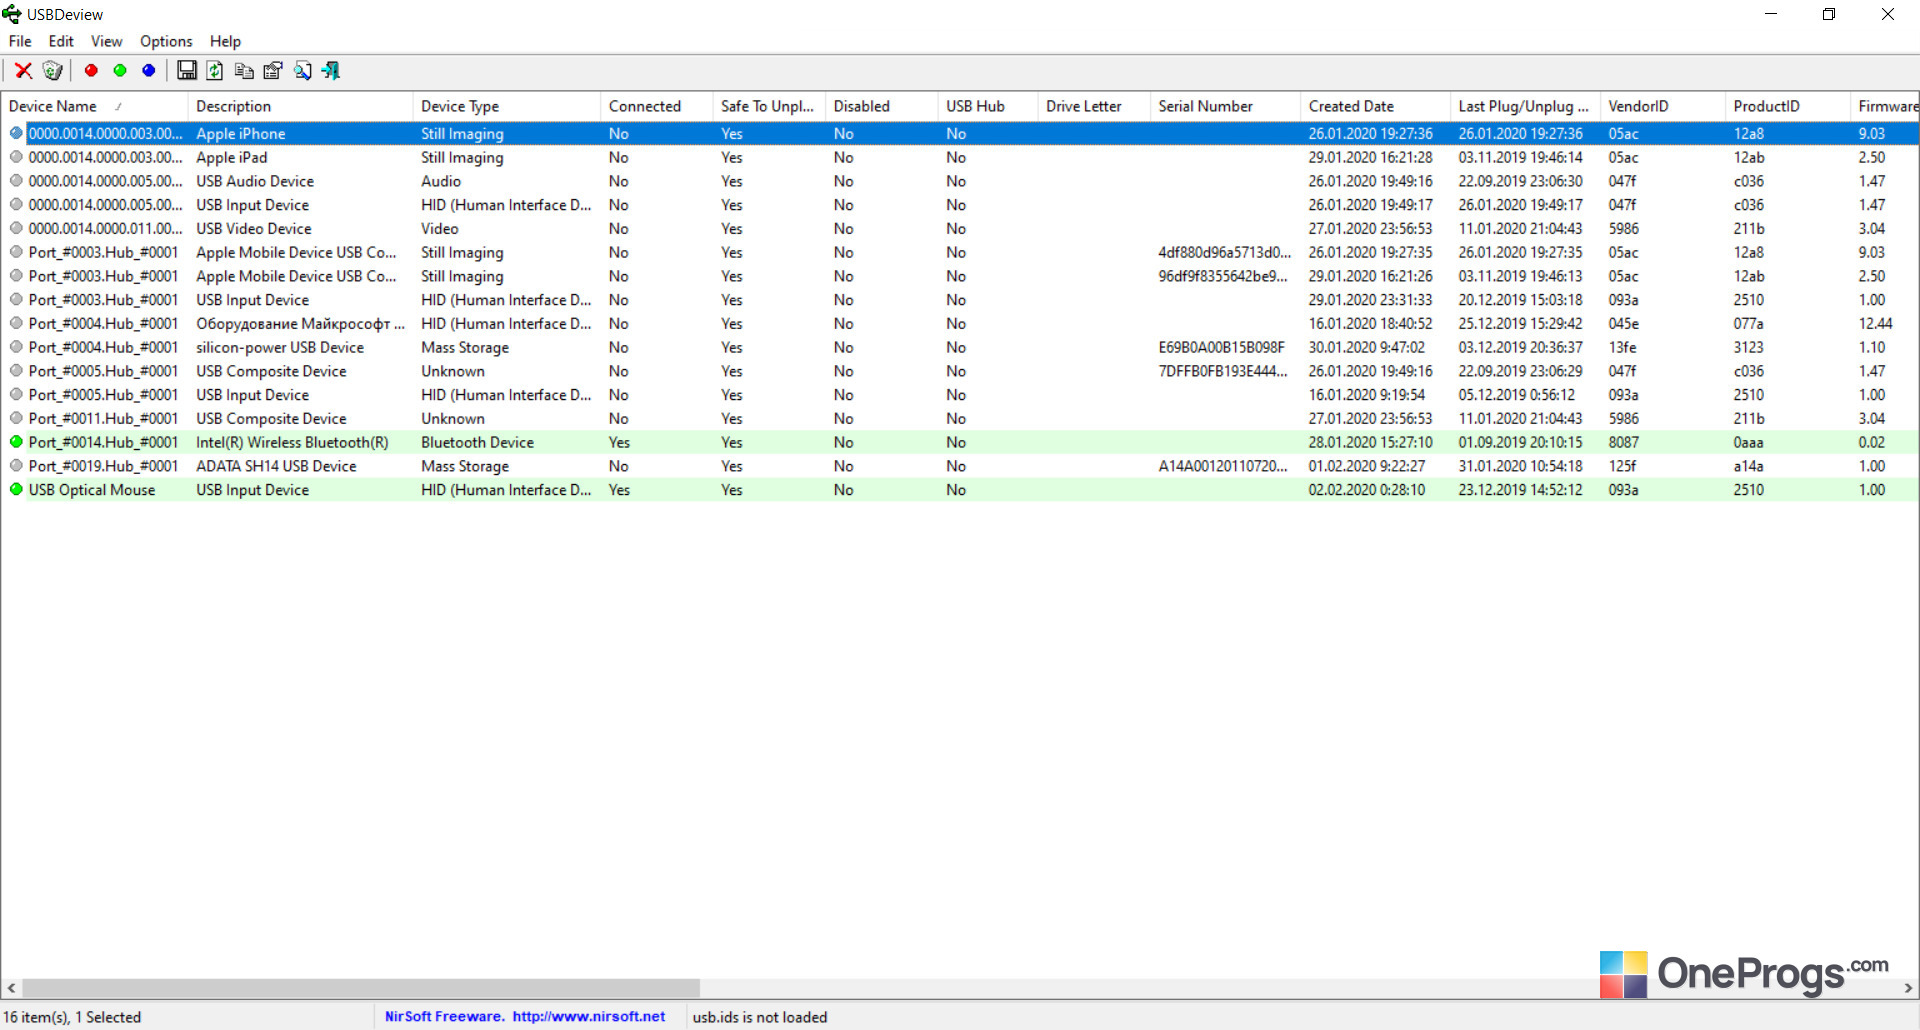Click the horizontal scrollbar right arrow
Screen dimensions: 1920x1030
[x=1908, y=988]
